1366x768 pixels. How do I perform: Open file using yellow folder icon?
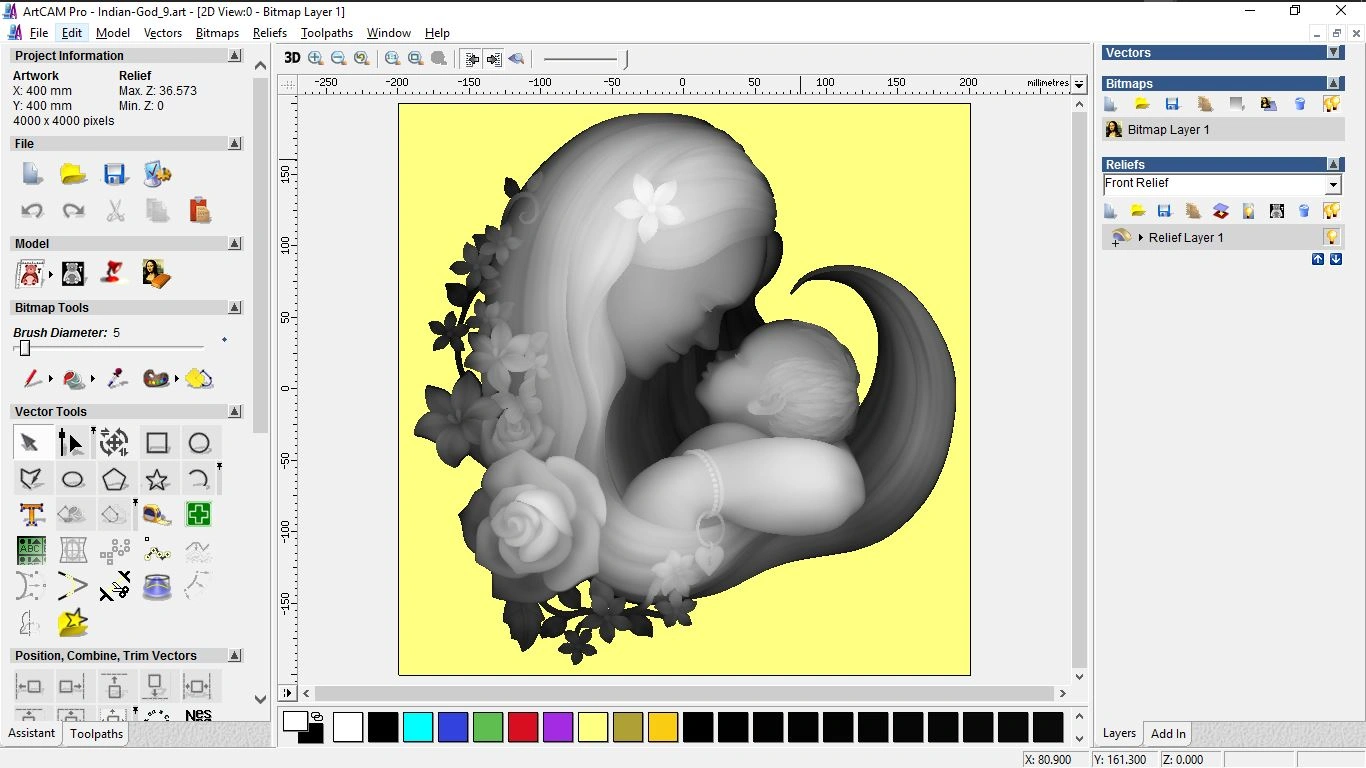pos(73,174)
